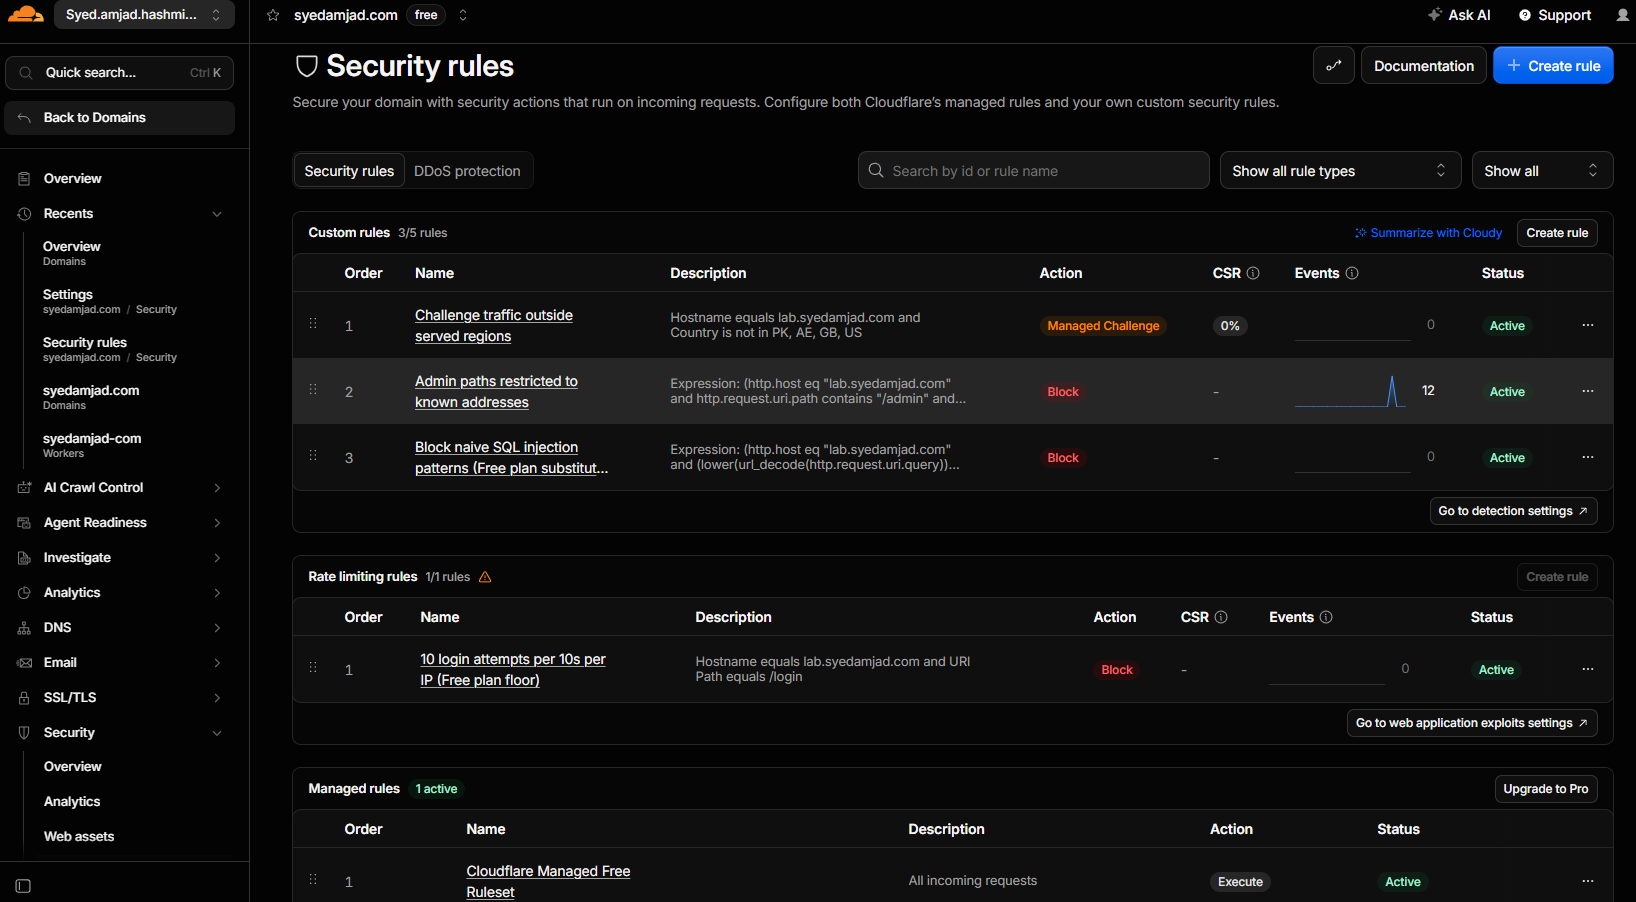Expand the Analytics sidebar menu

point(217,593)
